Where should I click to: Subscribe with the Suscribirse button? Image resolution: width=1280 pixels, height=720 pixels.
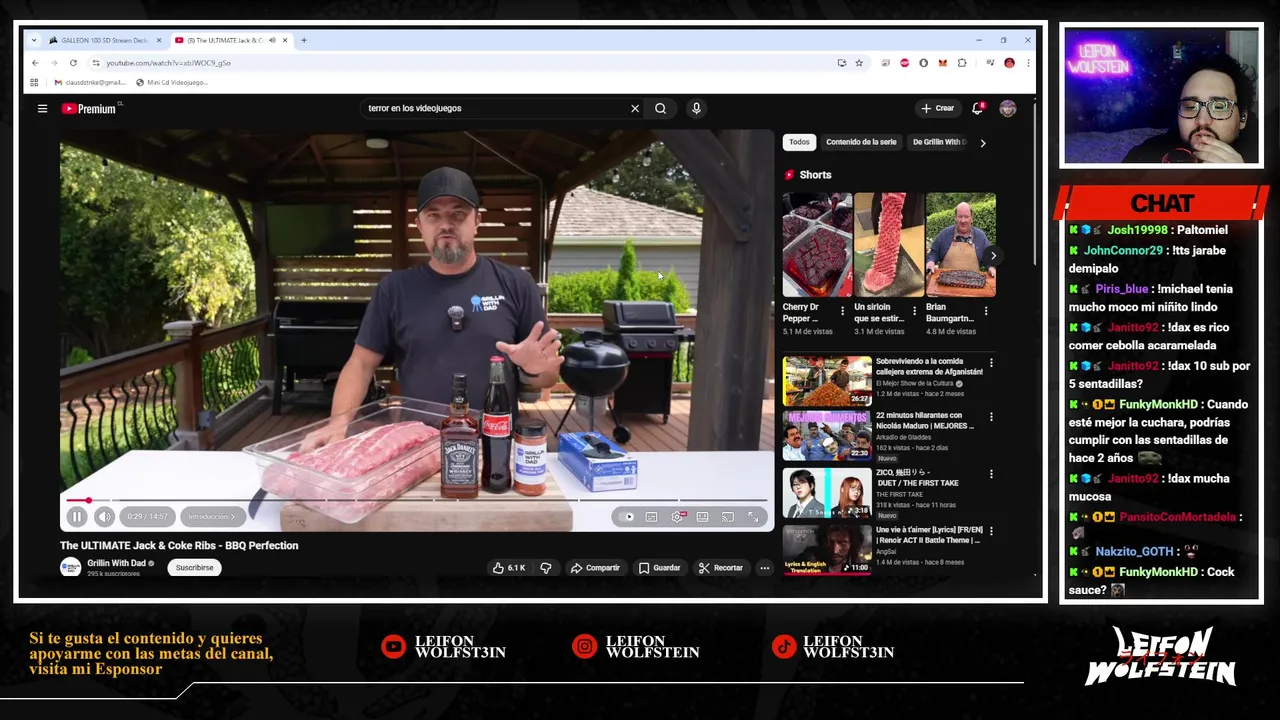click(x=195, y=568)
